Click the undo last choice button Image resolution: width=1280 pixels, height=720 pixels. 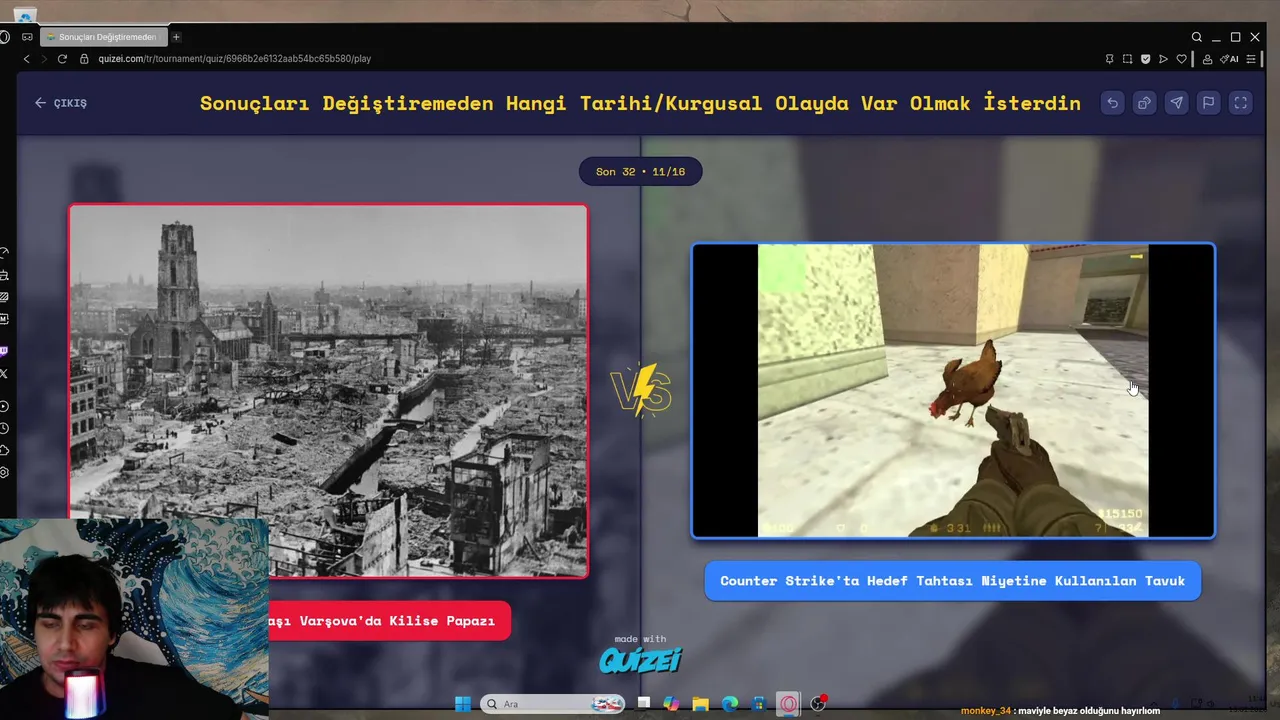pos(1112,103)
